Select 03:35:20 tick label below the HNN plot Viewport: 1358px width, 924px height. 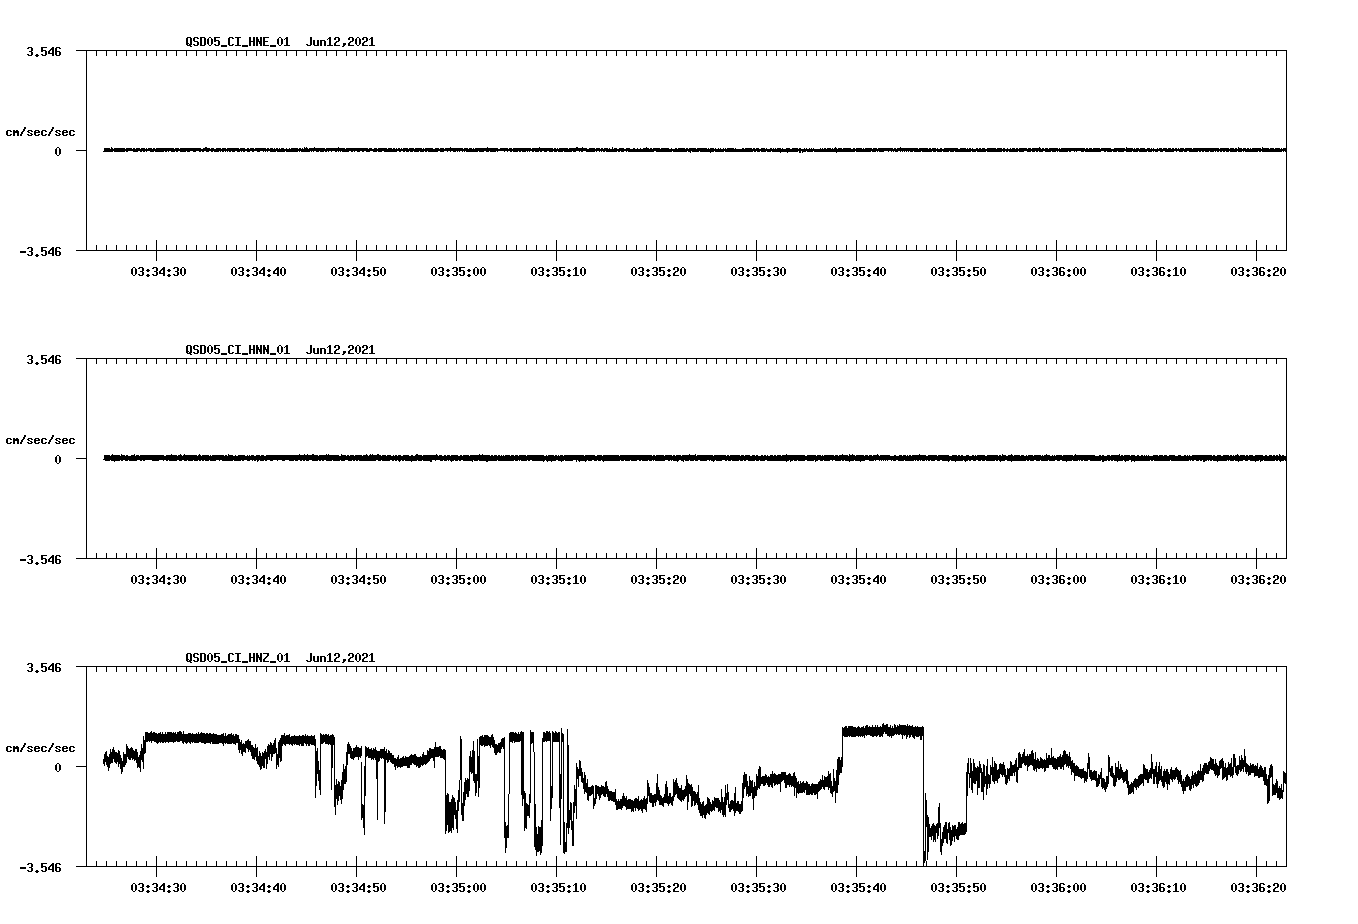click(658, 580)
